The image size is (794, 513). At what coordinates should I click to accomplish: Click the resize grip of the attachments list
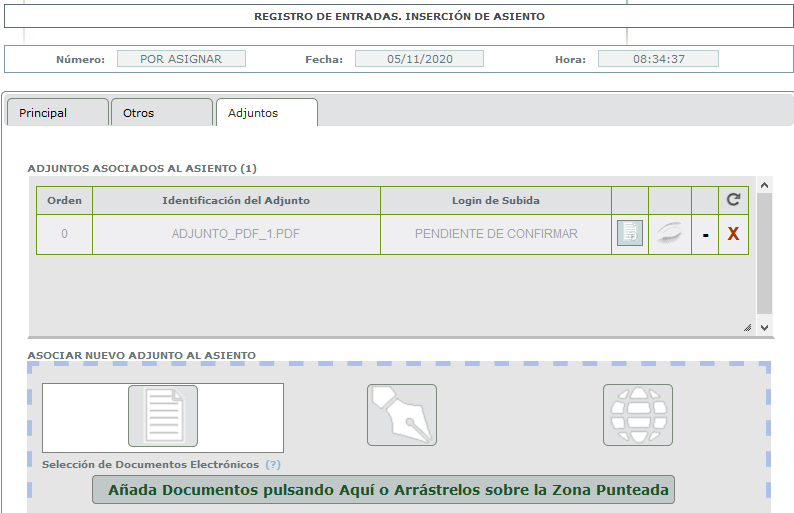point(747,328)
